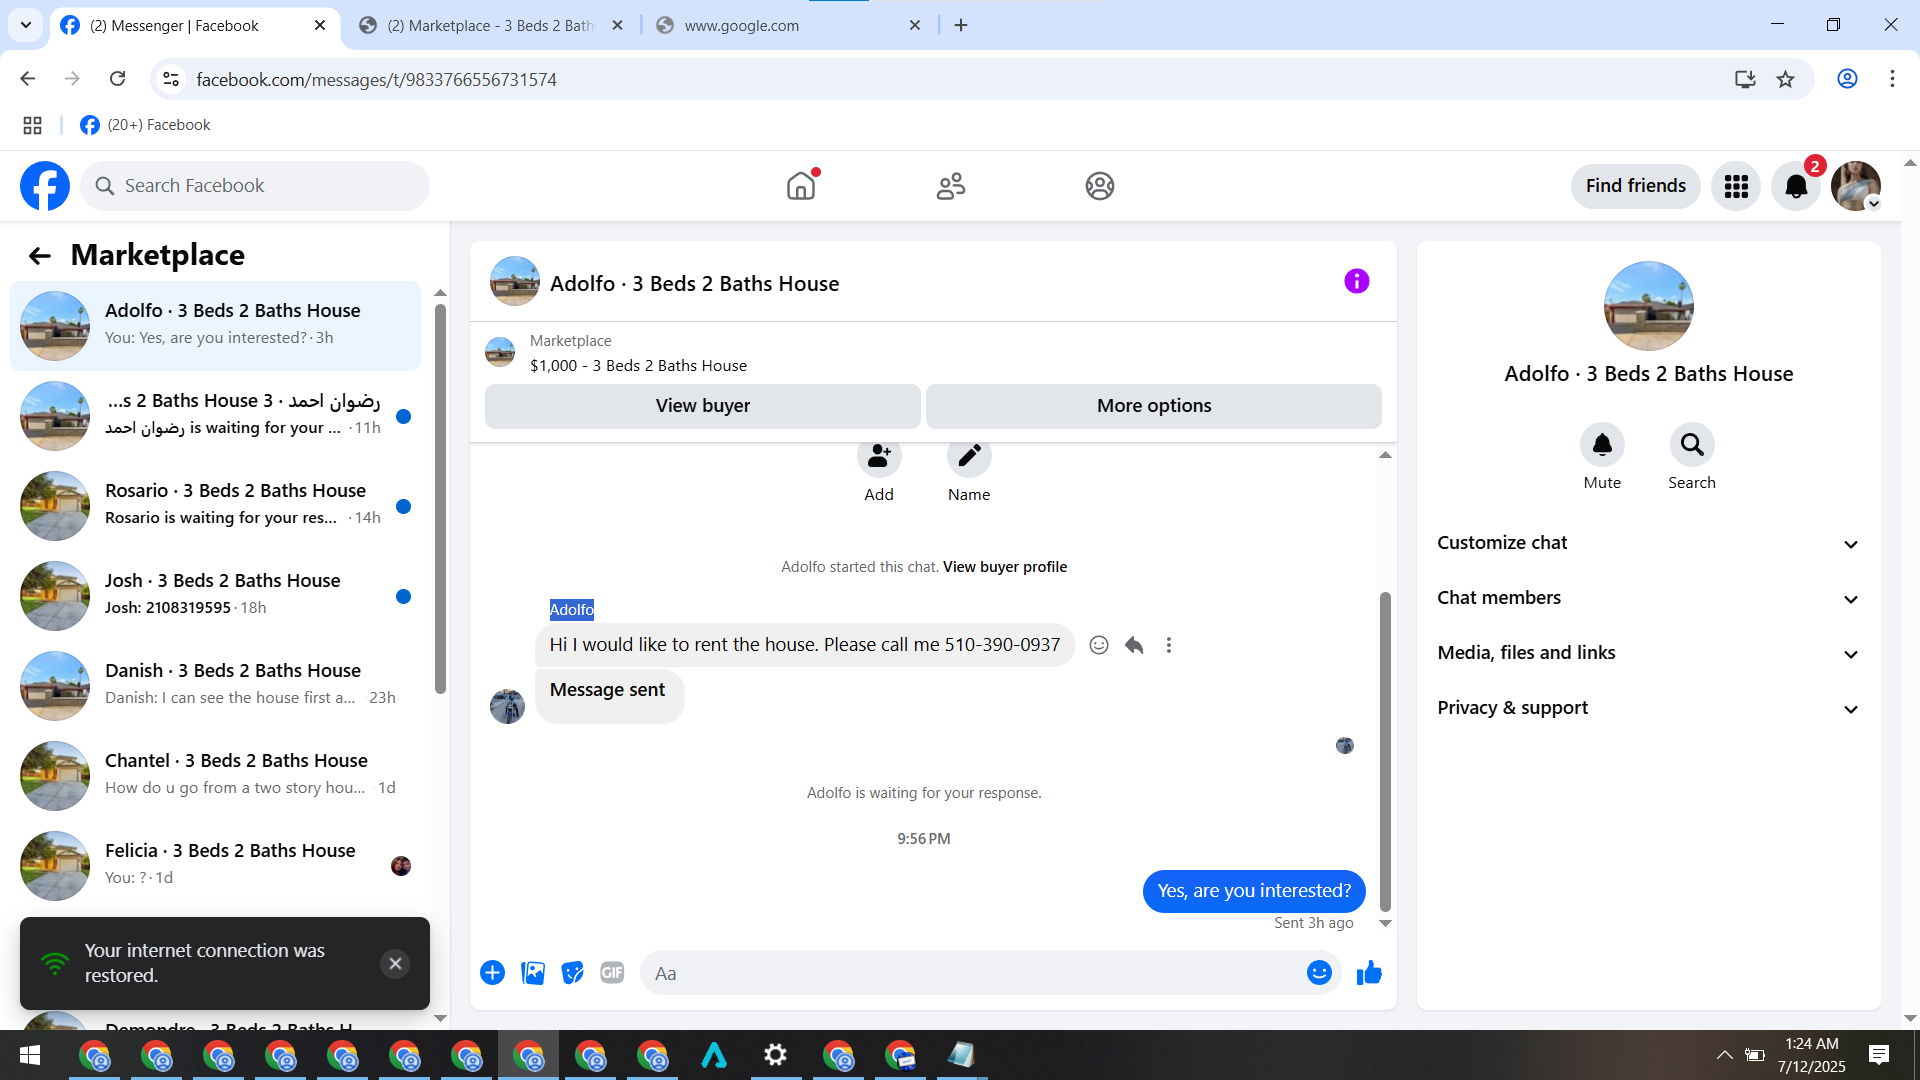
Task: View site information in address bar
Action: tap(171, 79)
